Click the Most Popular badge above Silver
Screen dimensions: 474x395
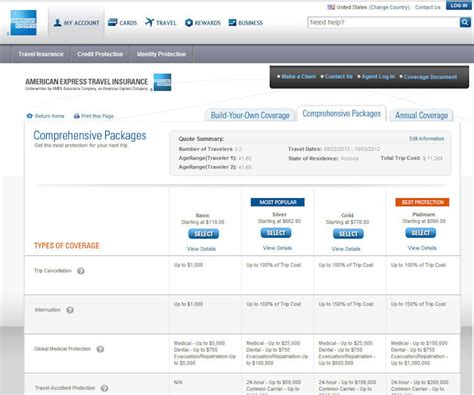tap(278, 202)
